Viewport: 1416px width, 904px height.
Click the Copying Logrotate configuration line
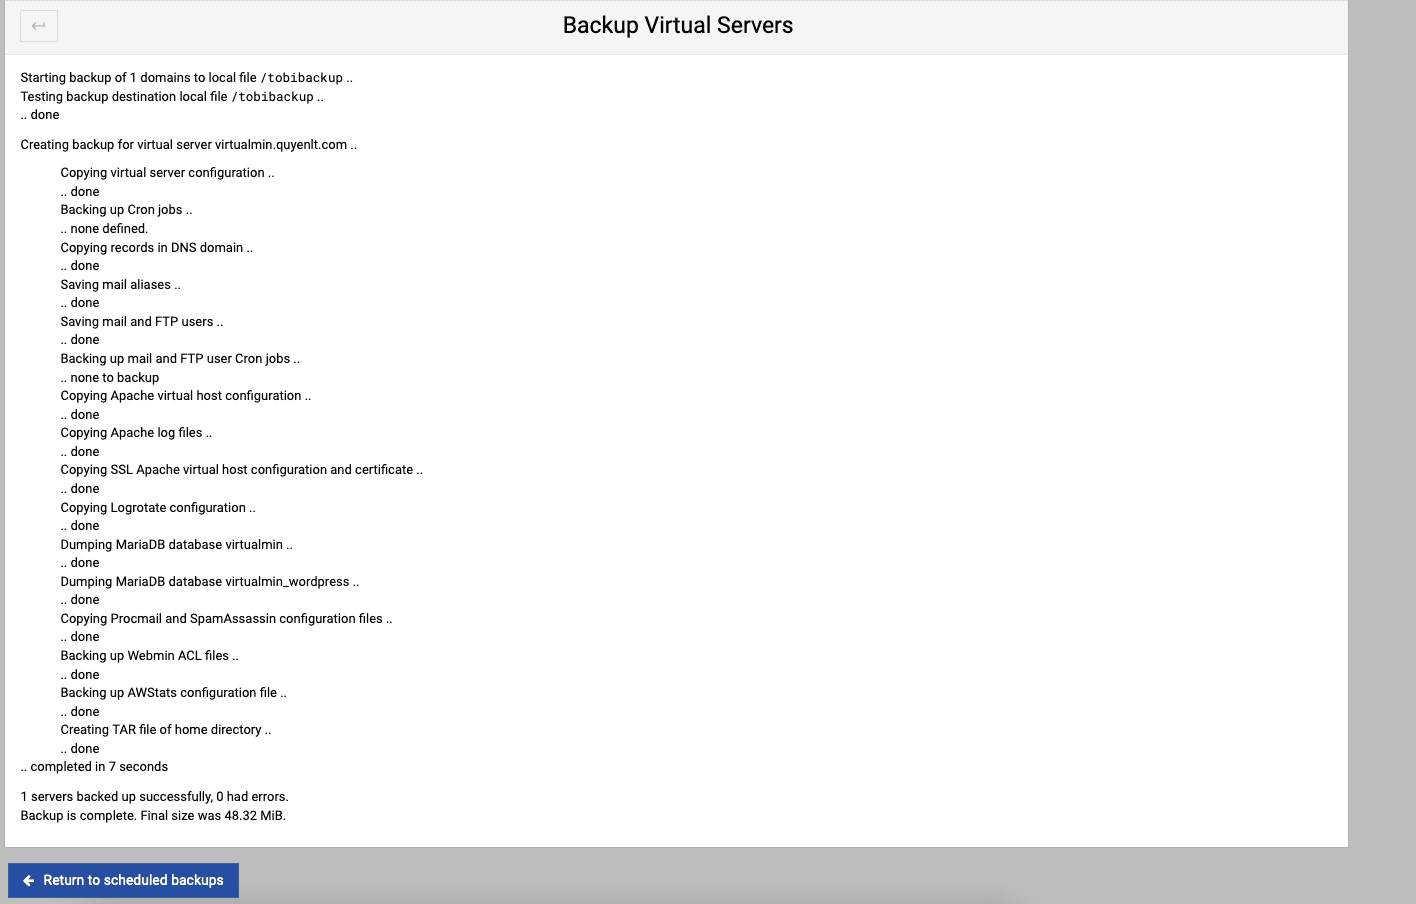pyautogui.click(x=158, y=508)
